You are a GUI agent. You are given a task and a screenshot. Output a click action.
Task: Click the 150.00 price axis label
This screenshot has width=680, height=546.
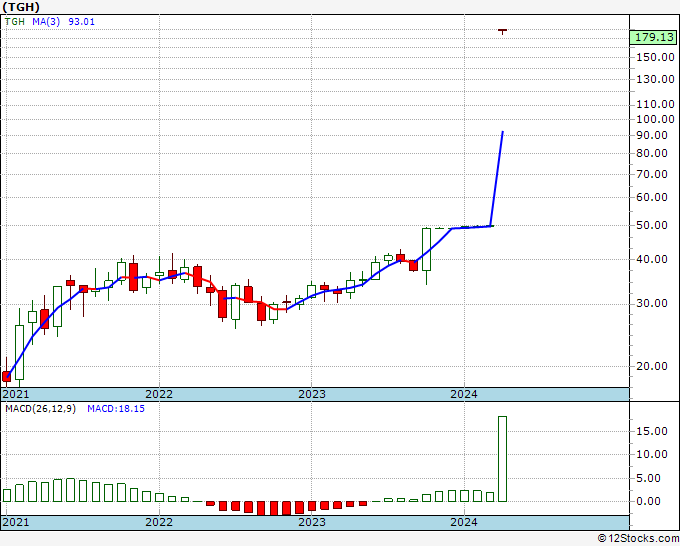click(655, 57)
